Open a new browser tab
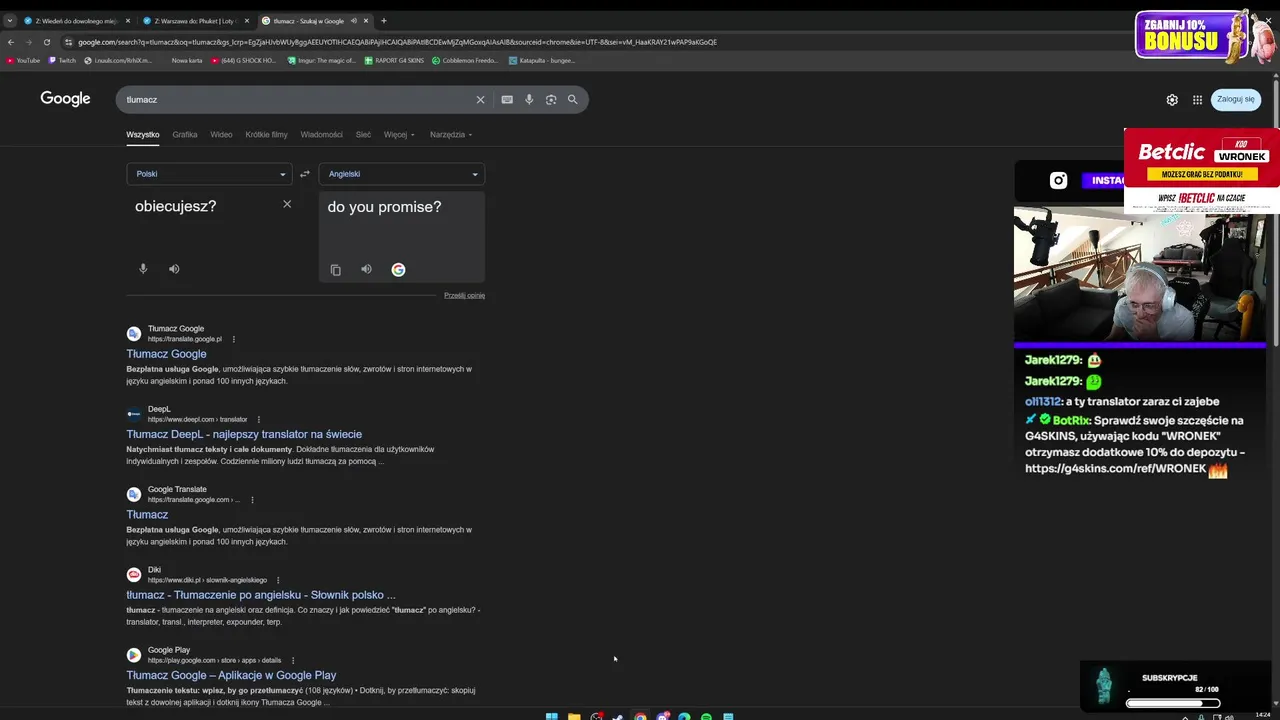1280x720 pixels. tap(384, 20)
